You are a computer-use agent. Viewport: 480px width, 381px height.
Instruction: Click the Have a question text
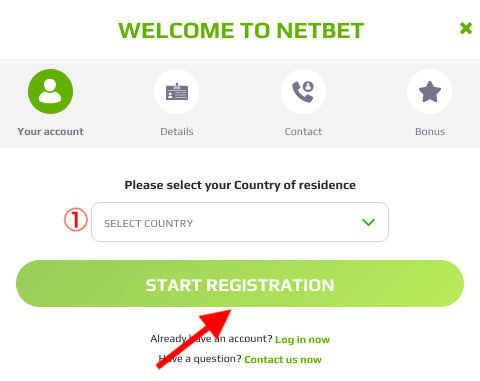200,359
